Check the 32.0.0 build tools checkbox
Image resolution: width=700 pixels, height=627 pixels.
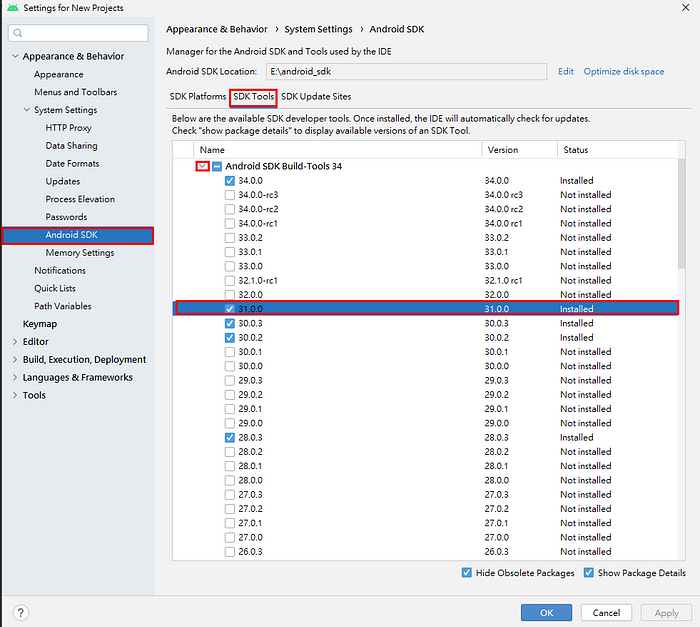point(229,295)
